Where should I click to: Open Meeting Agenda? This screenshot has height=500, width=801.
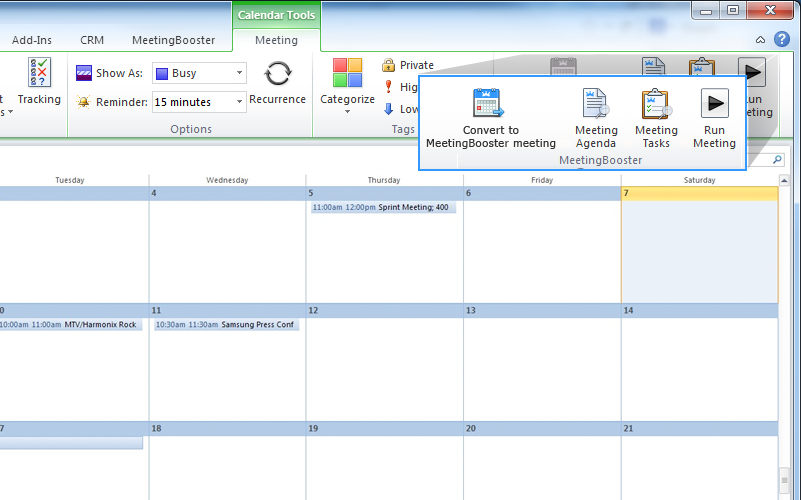596,119
